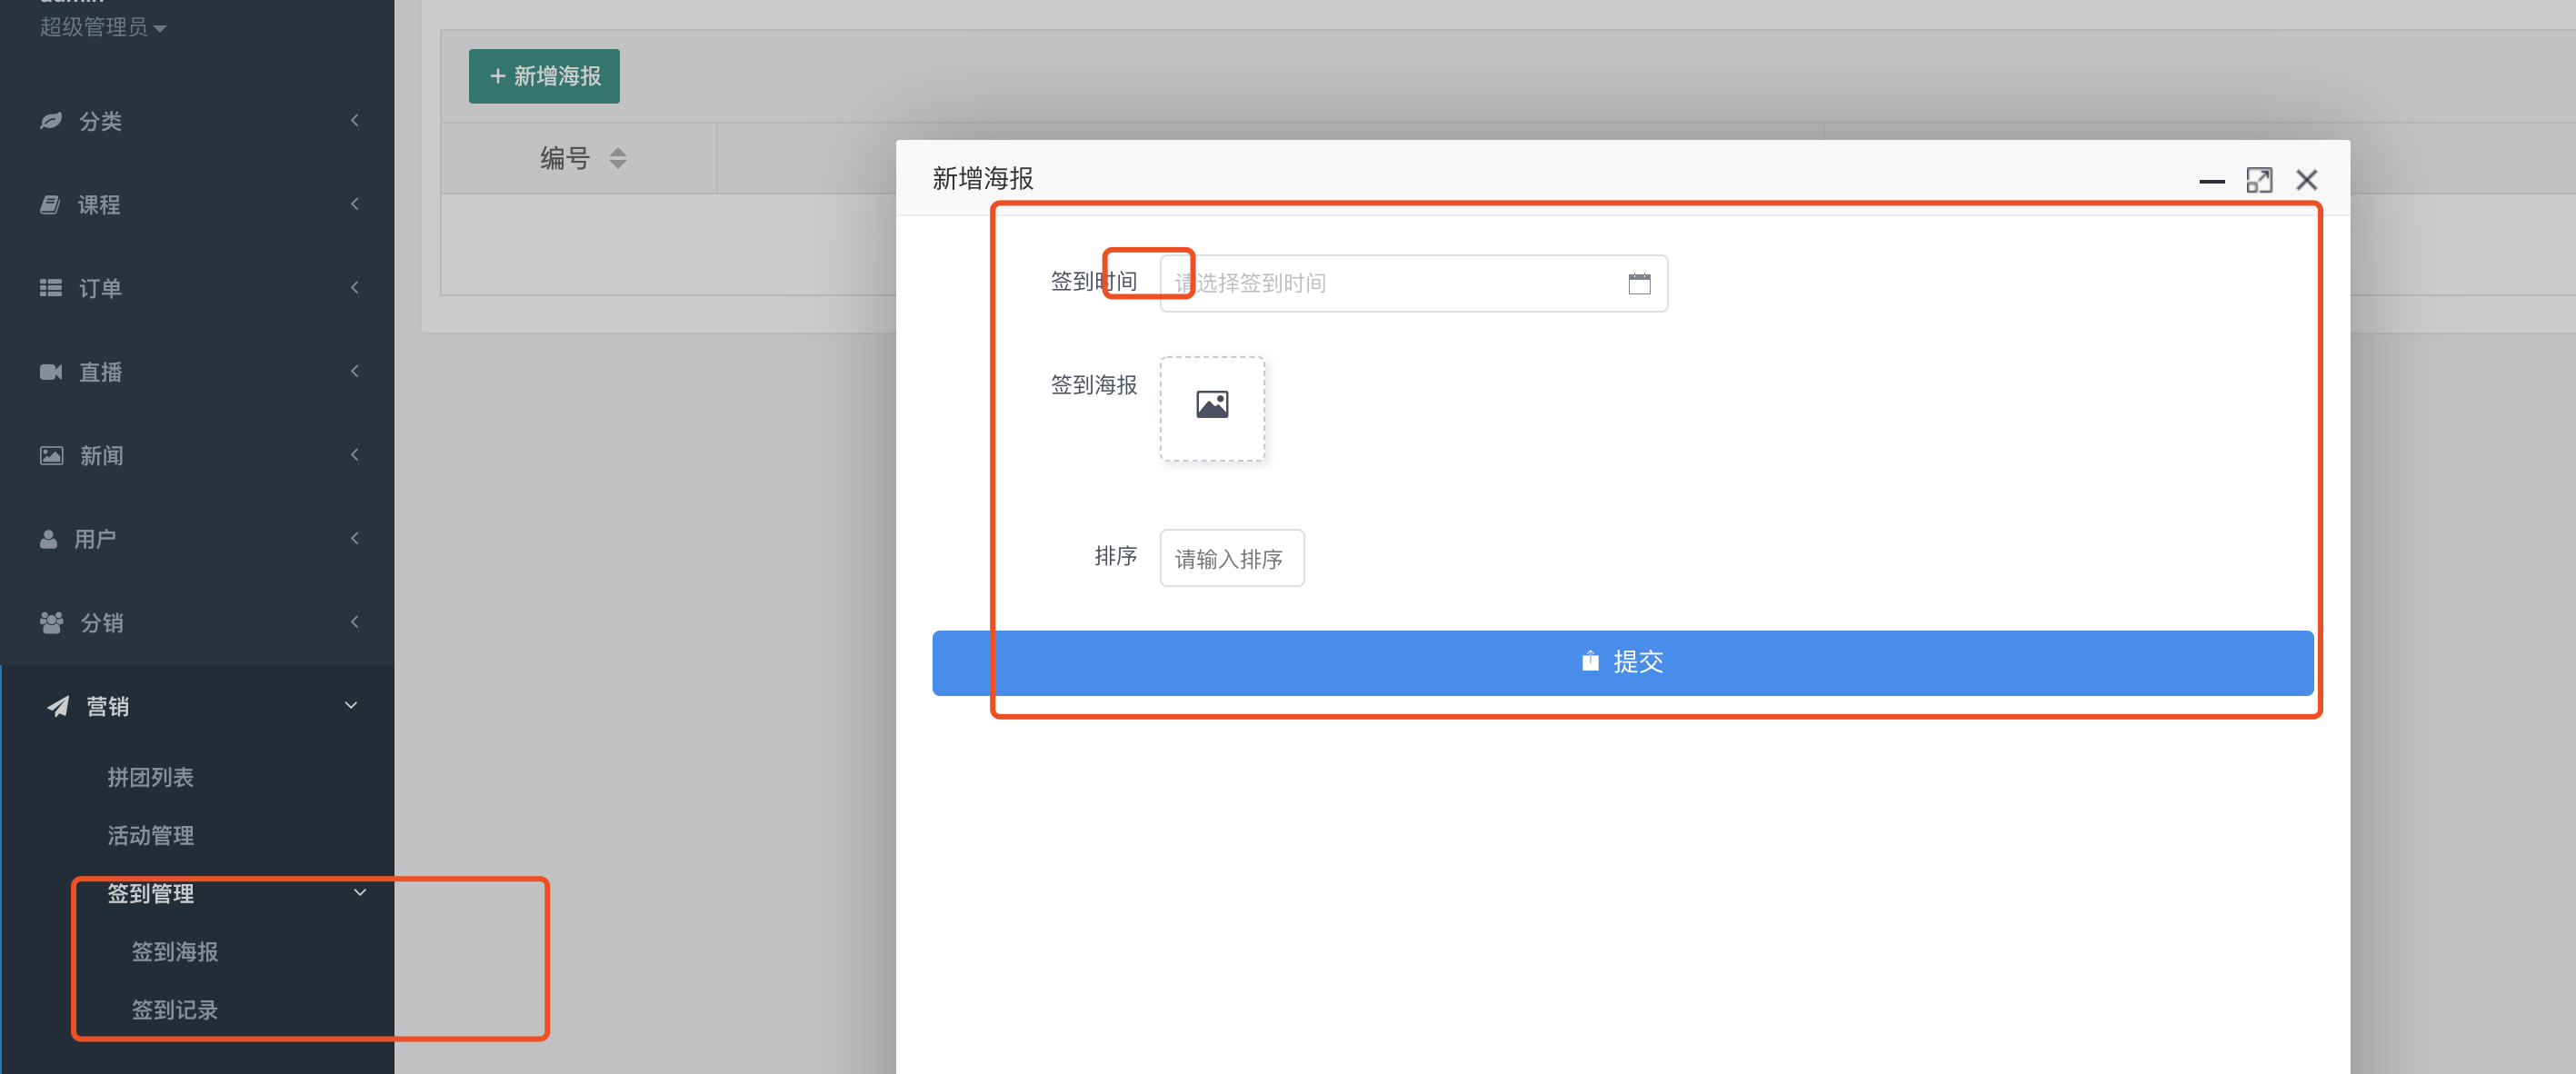Expand the 分类 menu chevron

(355, 120)
